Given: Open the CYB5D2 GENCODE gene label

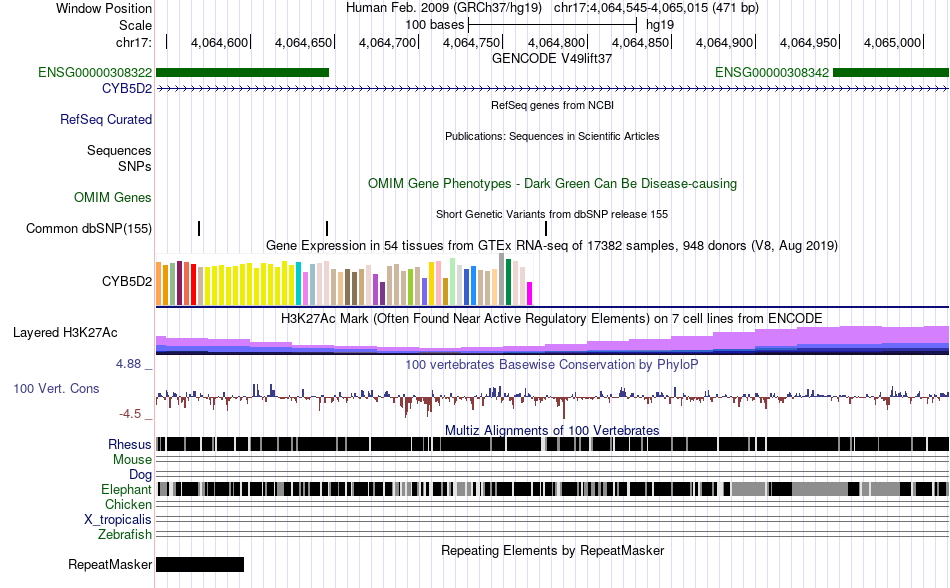Looking at the screenshot, I should (x=127, y=88).
